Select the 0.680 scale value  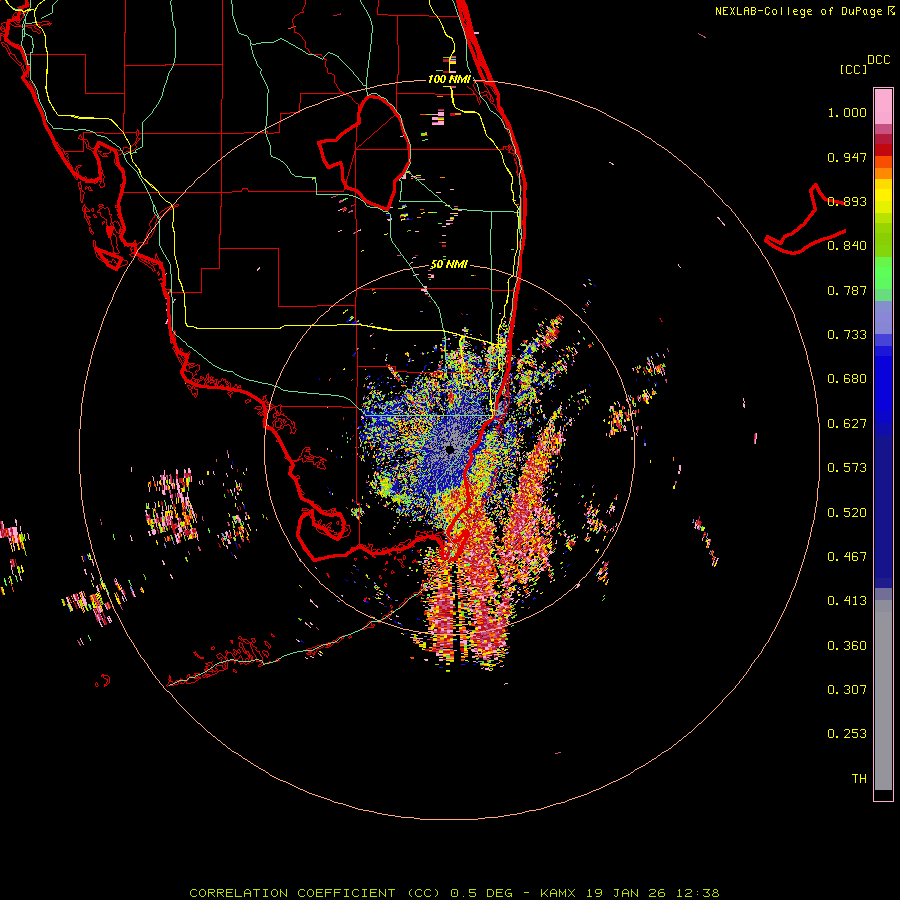point(847,379)
